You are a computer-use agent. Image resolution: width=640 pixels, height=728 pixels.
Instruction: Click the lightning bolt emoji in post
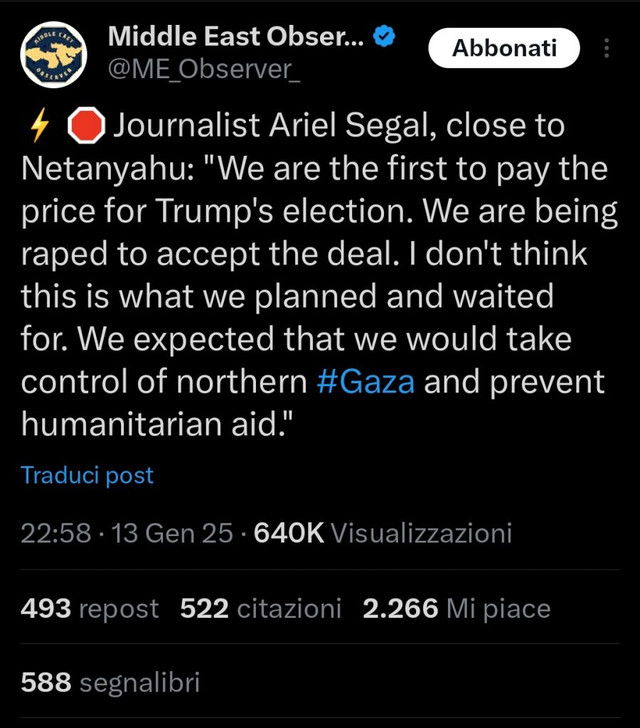(x=39, y=126)
